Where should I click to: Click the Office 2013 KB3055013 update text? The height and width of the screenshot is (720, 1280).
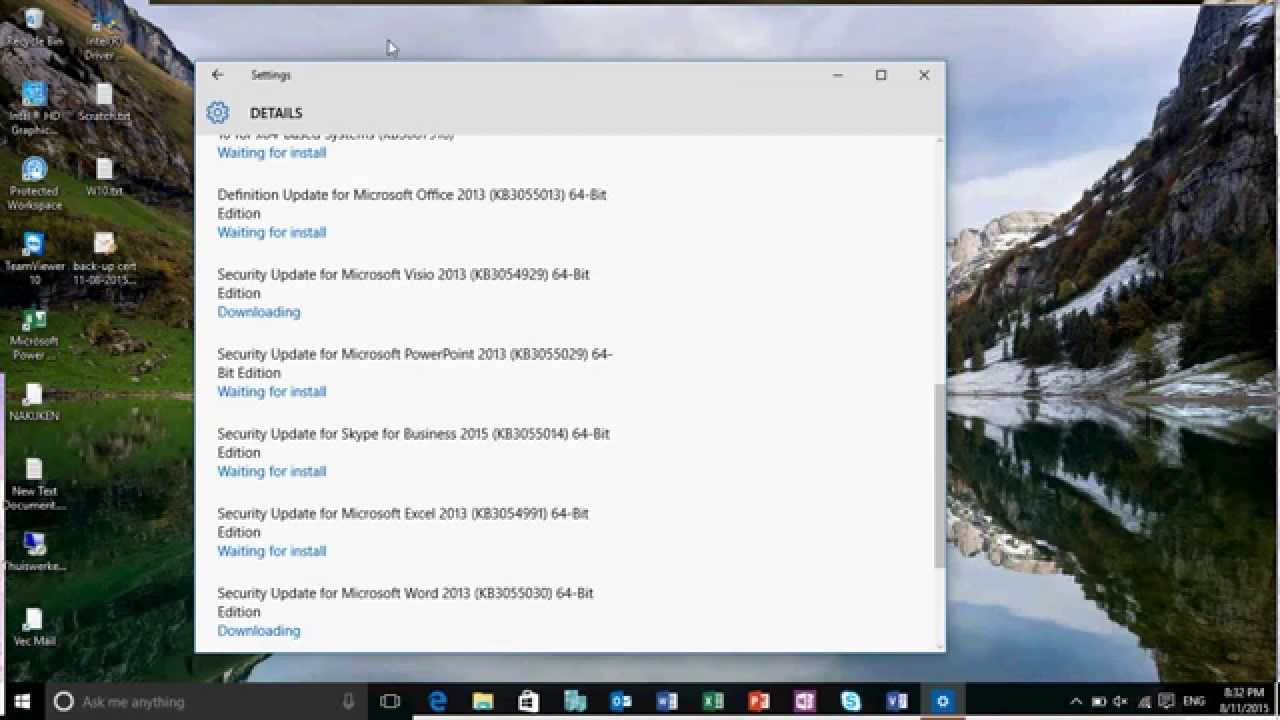412,204
